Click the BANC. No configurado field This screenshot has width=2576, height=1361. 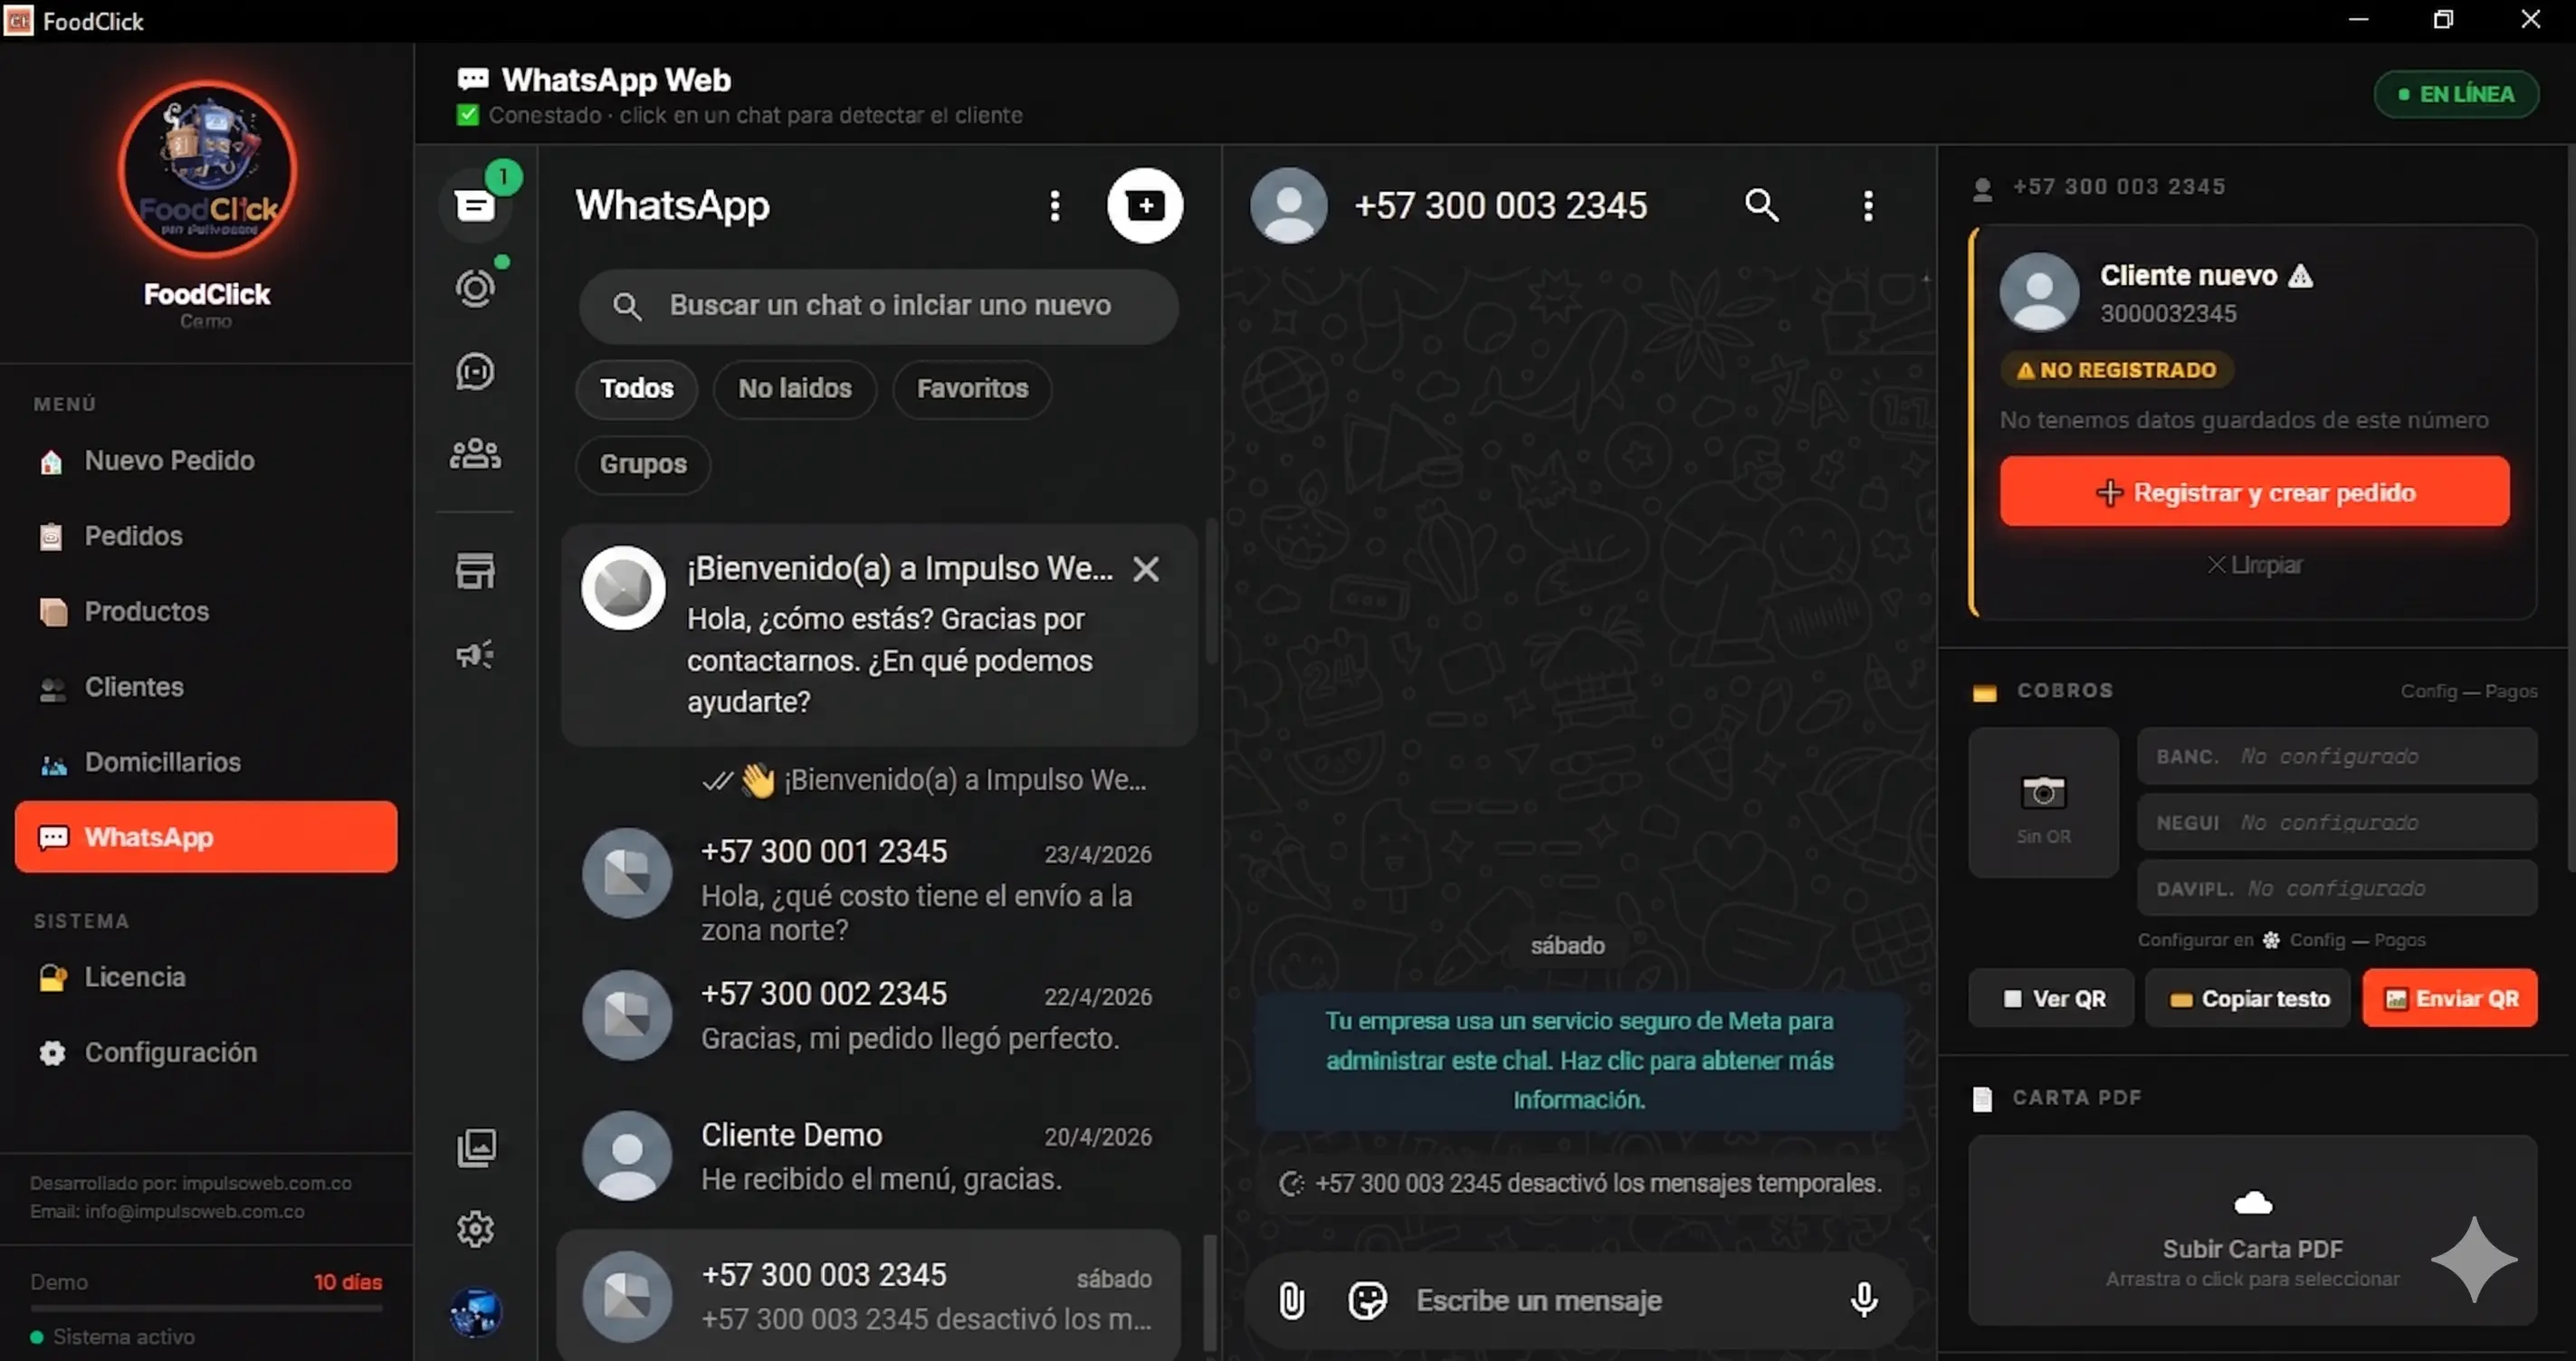2337,756
